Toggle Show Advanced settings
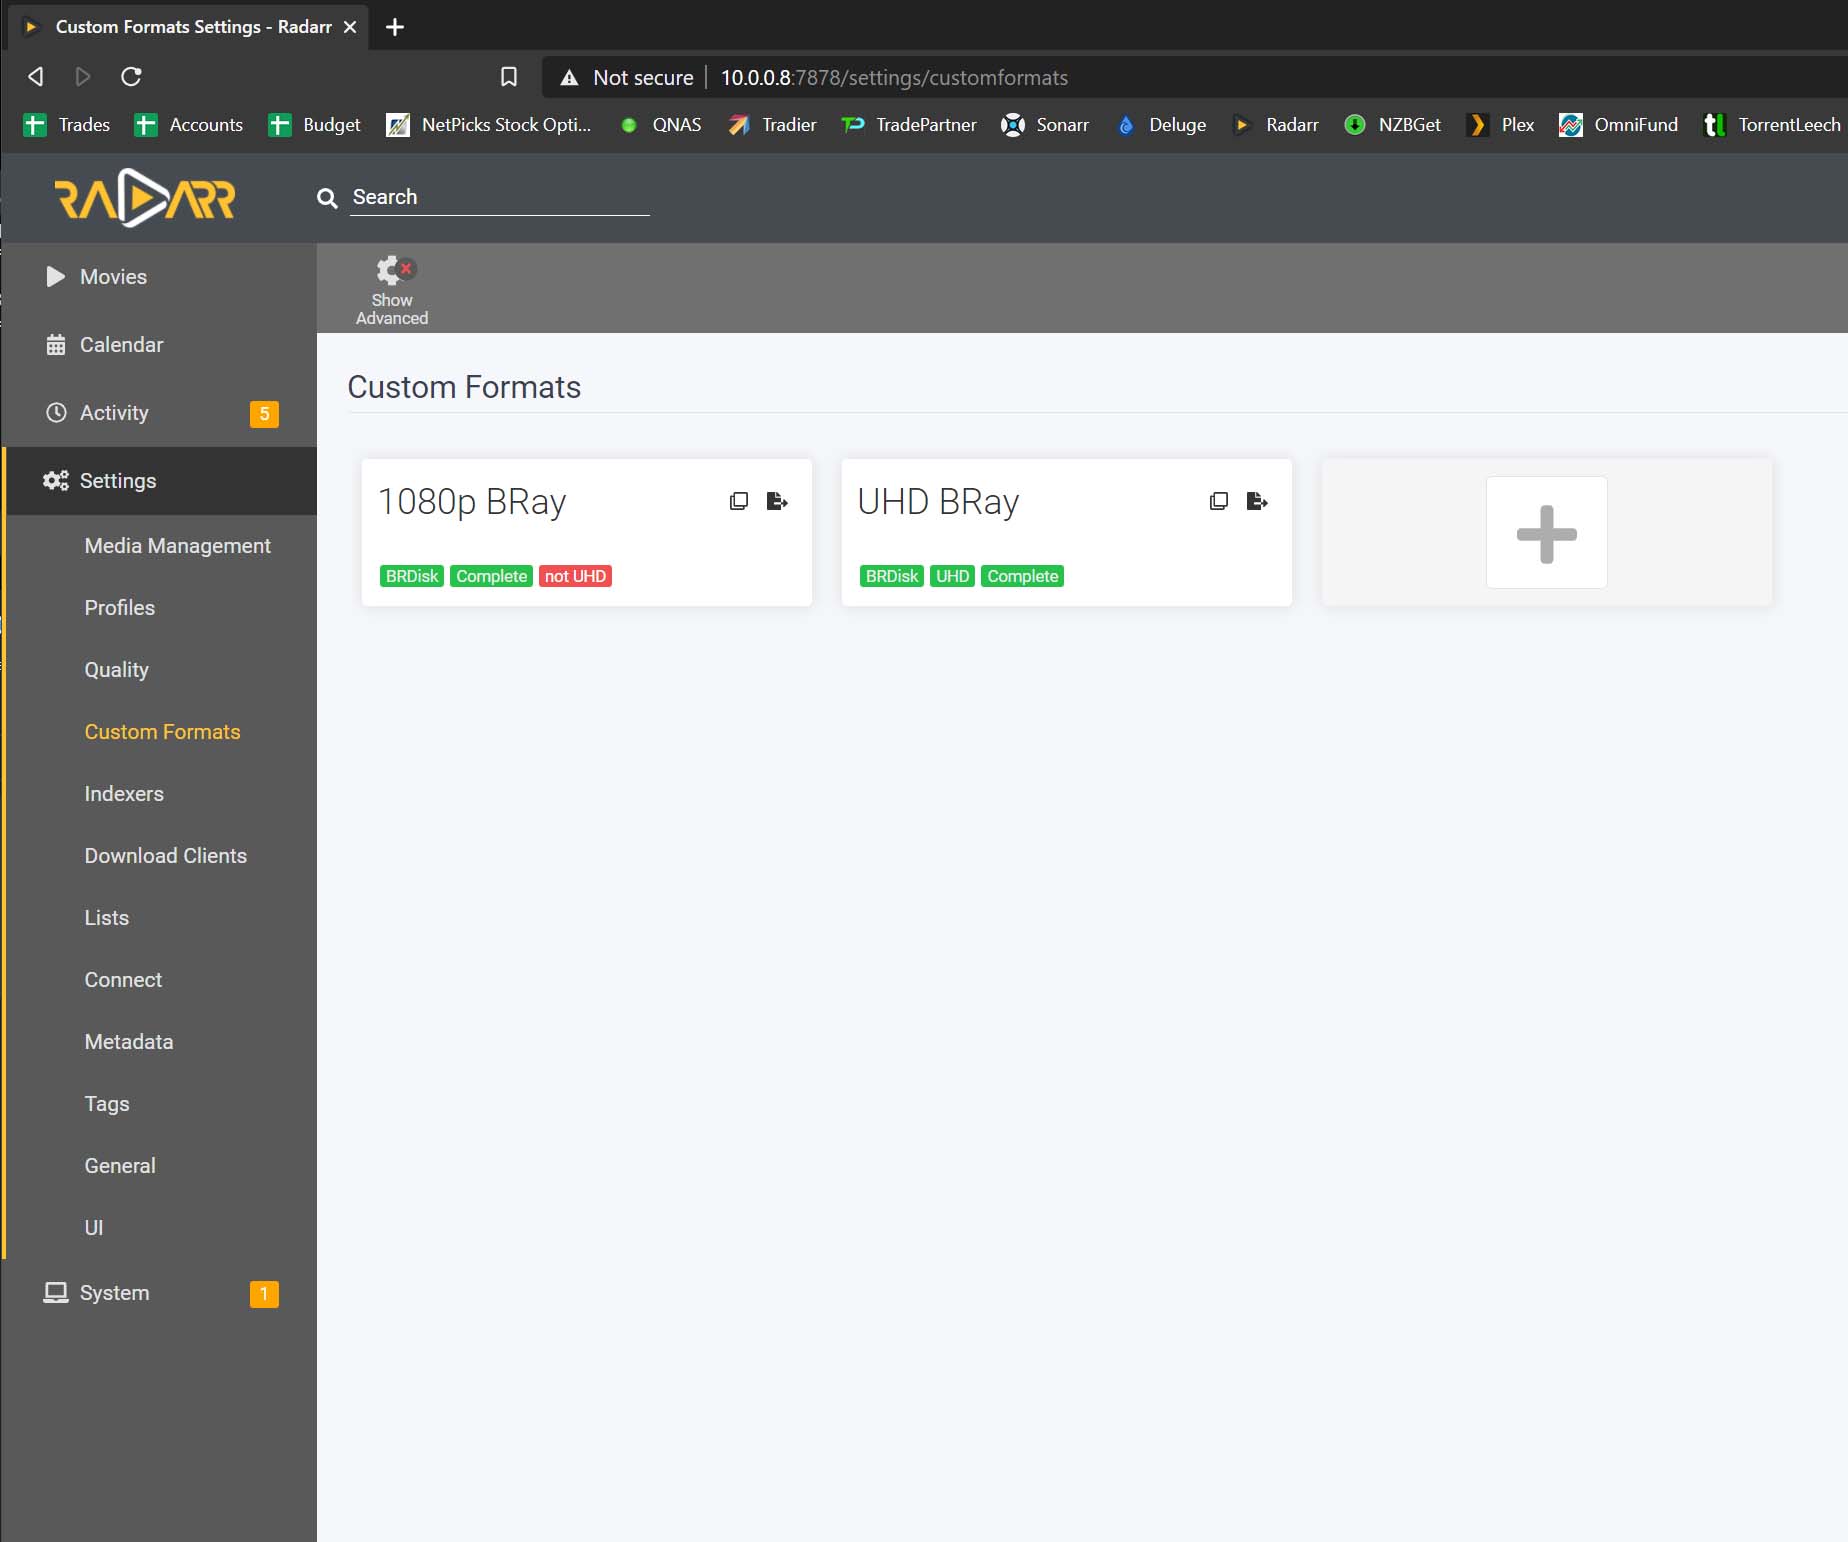Viewport: 1848px width, 1542px height. click(392, 288)
